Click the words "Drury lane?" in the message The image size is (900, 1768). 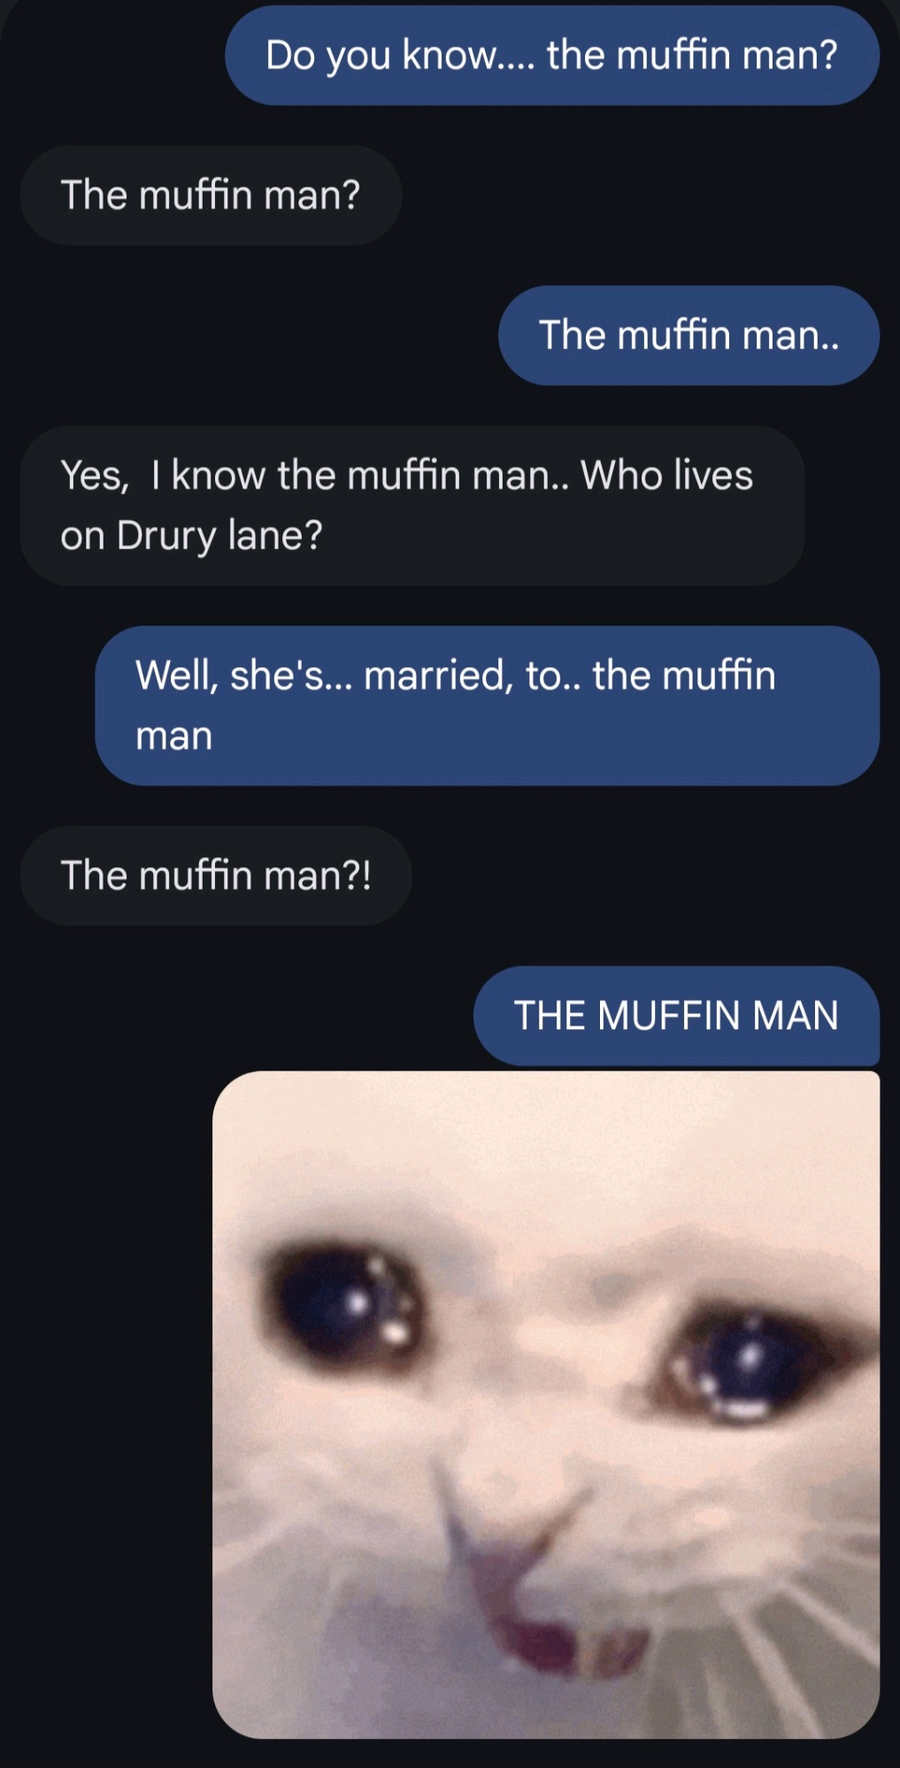point(220,536)
